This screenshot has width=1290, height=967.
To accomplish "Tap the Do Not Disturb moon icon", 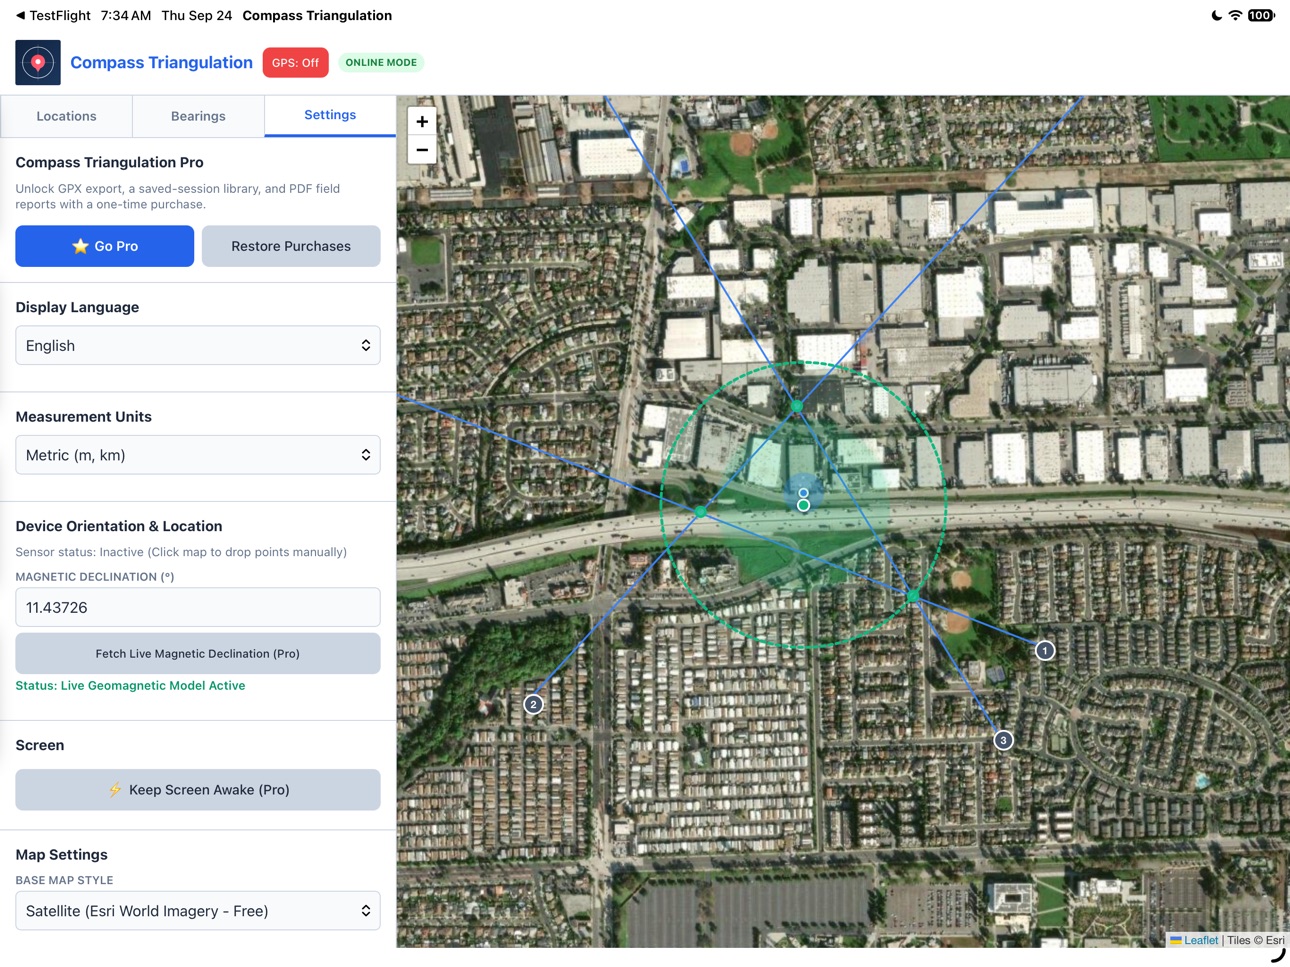I will pos(1216,15).
